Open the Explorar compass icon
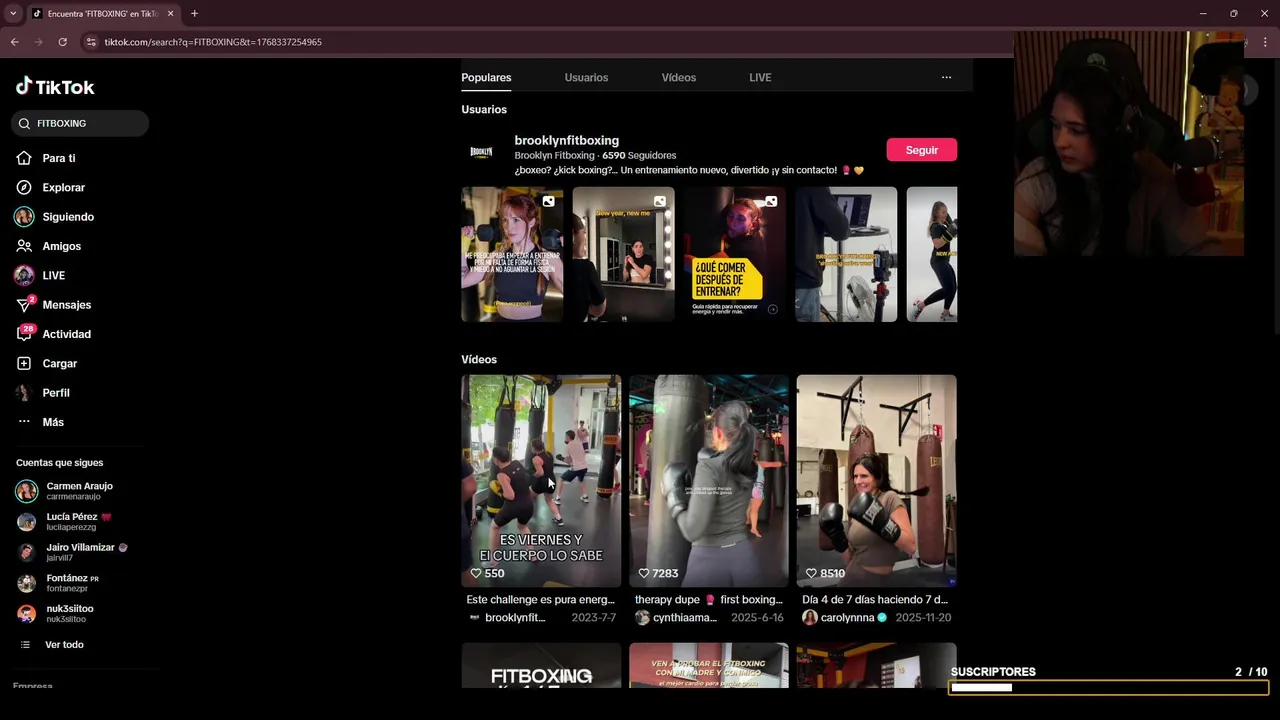The height and width of the screenshot is (720, 1280). click(24, 187)
